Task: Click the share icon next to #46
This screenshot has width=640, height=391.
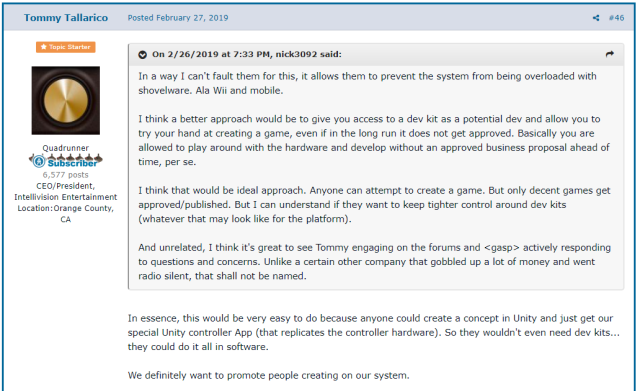Action: click(x=596, y=18)
